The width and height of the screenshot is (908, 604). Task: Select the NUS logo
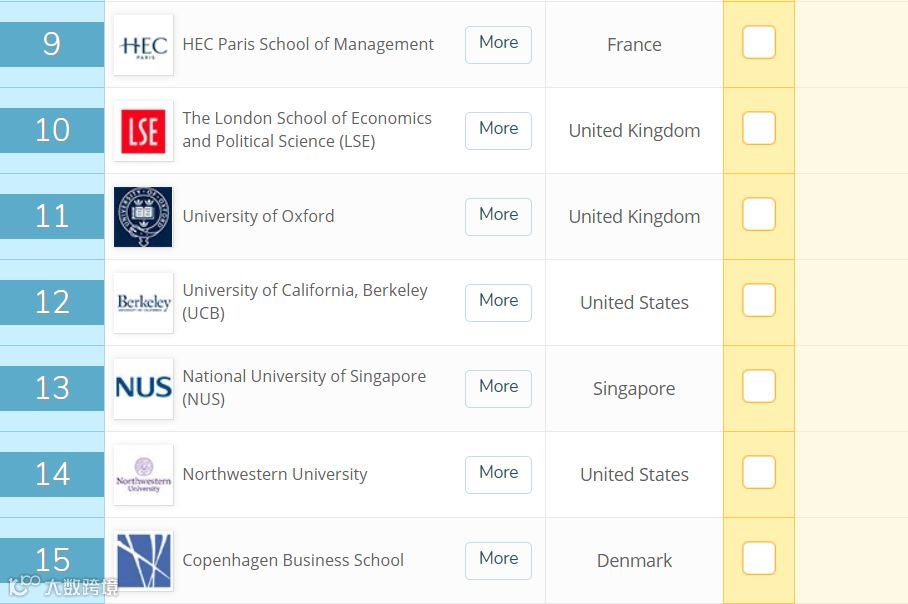[143, 389]
